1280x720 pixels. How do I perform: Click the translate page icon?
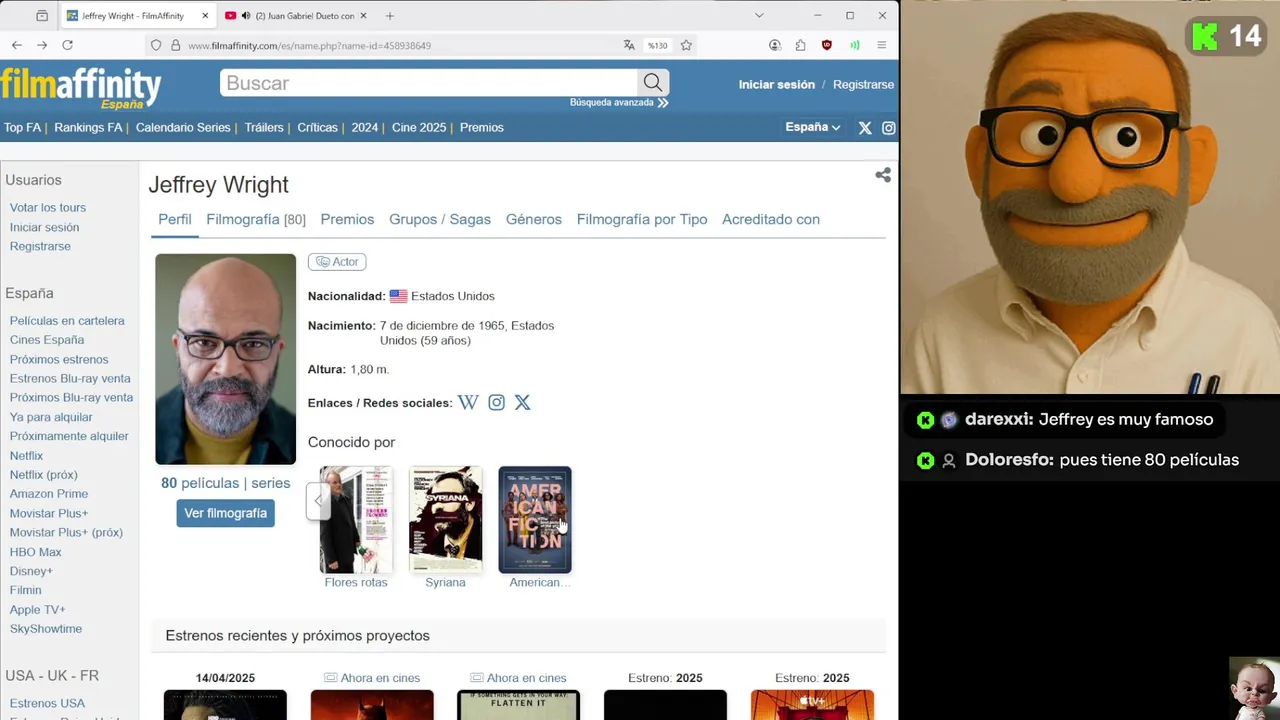click(629, 45)
